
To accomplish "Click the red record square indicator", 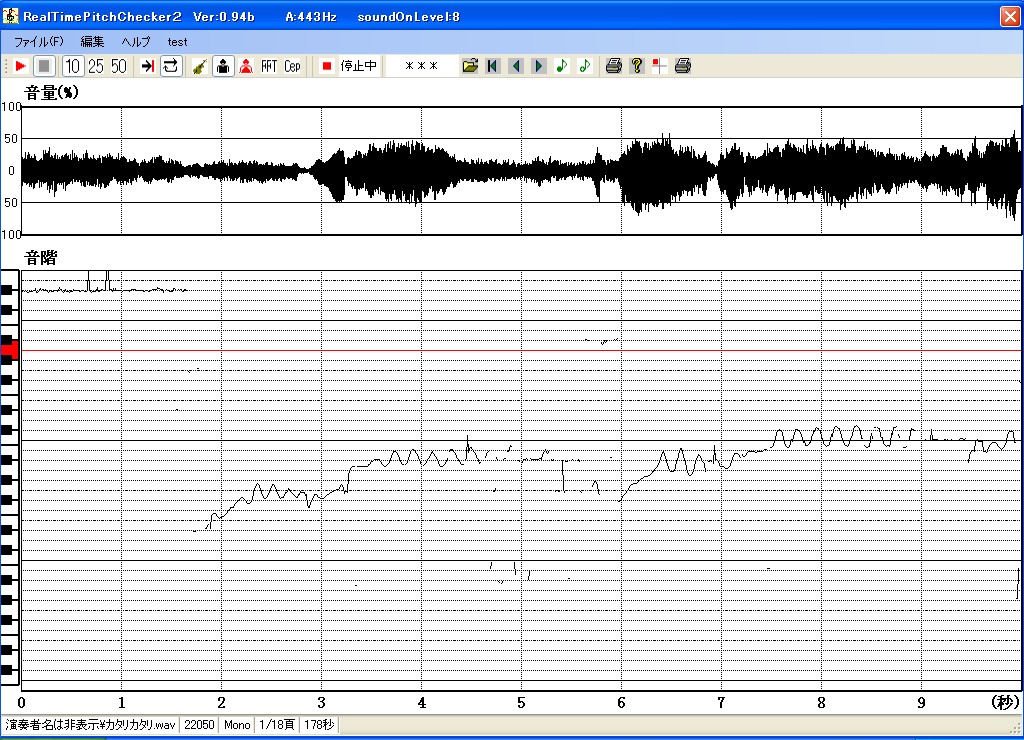I will pos(327,66).
